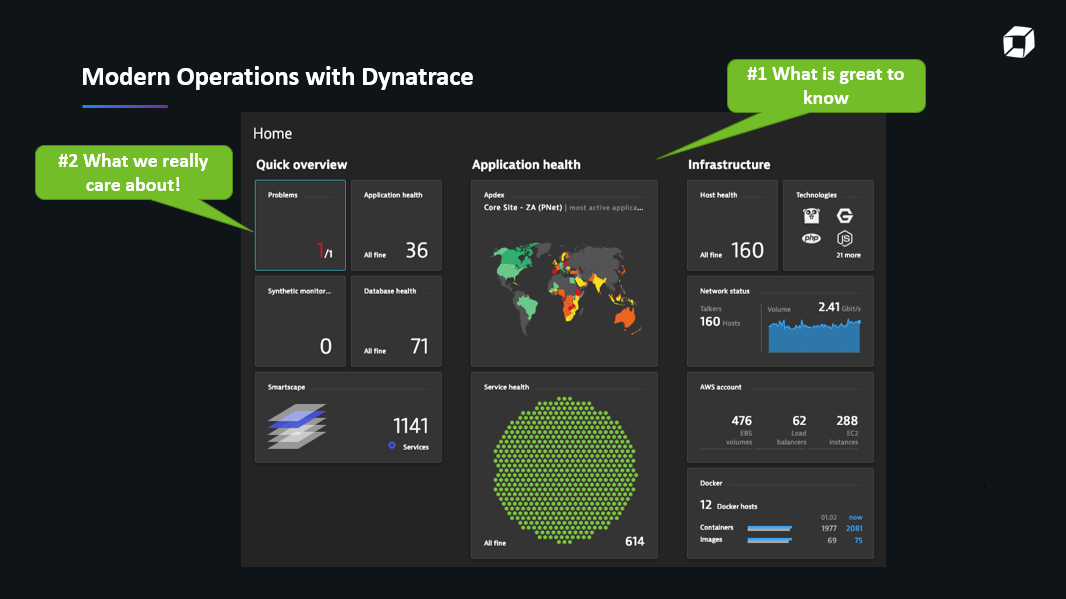Open the 21 more technologies link
Viewport: 1066px width, 599px height.
click(x=846, y=255)
